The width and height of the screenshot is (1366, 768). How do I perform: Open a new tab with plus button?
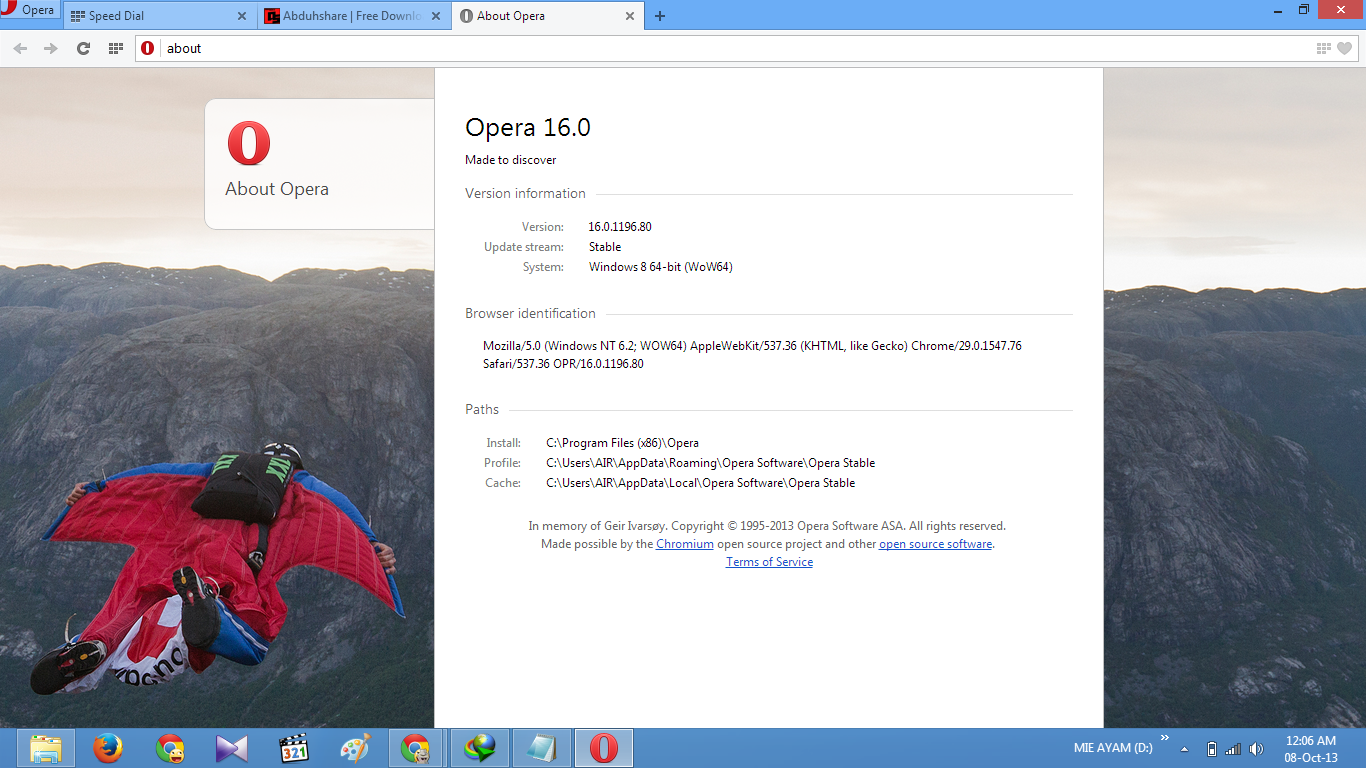[660, 16]
